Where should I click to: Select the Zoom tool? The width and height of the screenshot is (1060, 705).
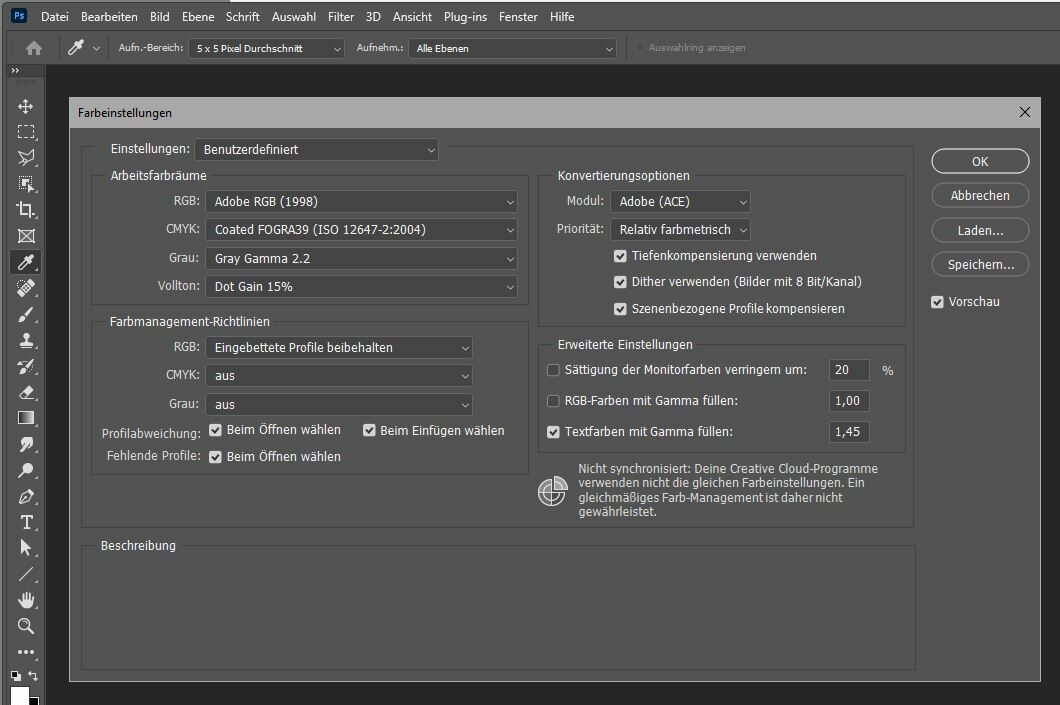click(x=26, y=626)
